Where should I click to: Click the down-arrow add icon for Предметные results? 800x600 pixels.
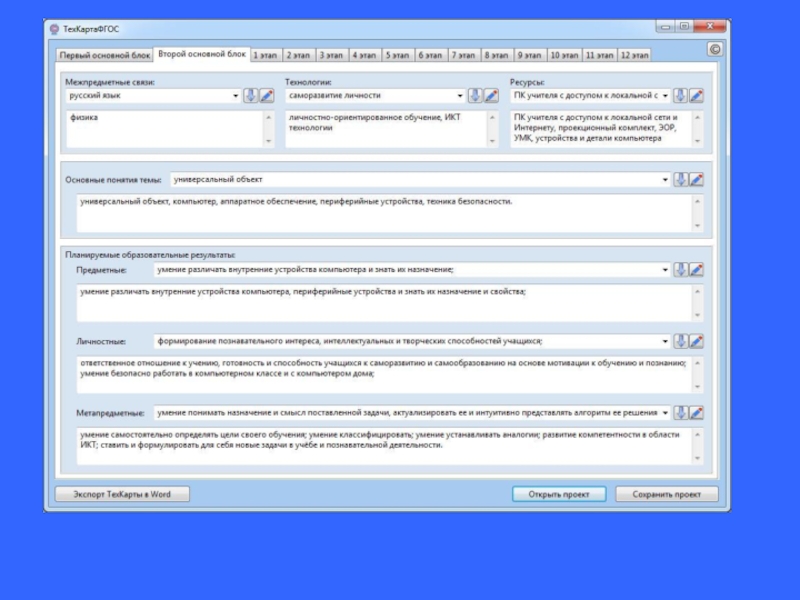680,270
